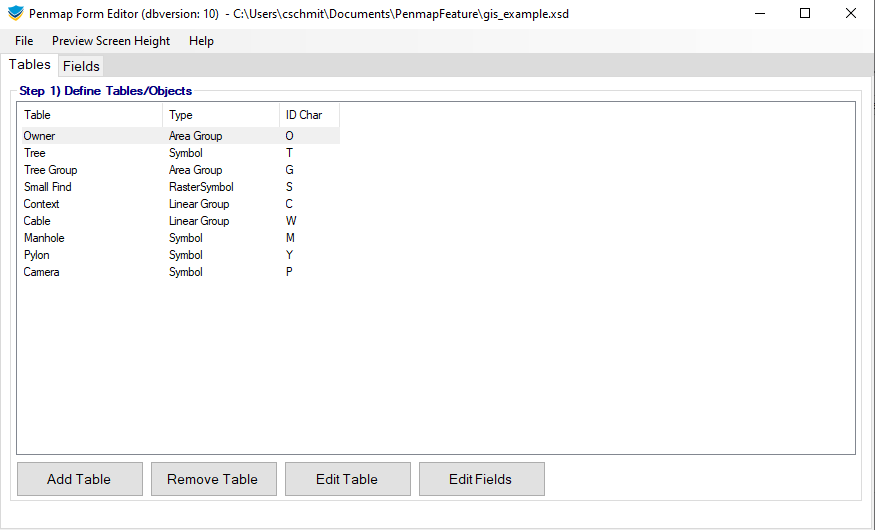Select the Tables tab
Viewport: 875px width, 530px height.
point(30,65)
